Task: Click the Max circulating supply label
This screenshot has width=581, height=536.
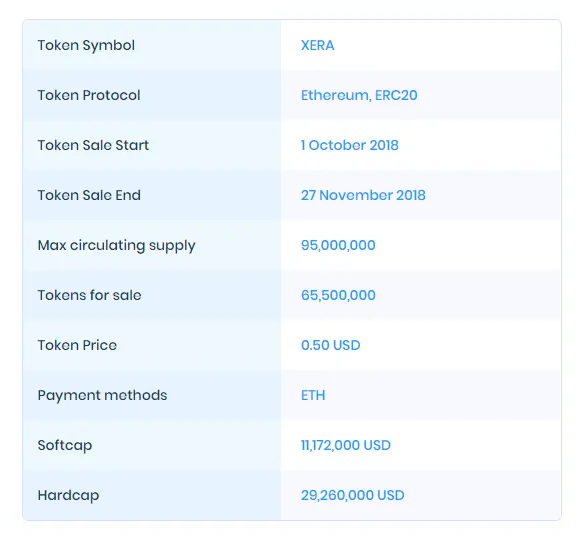Action: click(116, 246)
